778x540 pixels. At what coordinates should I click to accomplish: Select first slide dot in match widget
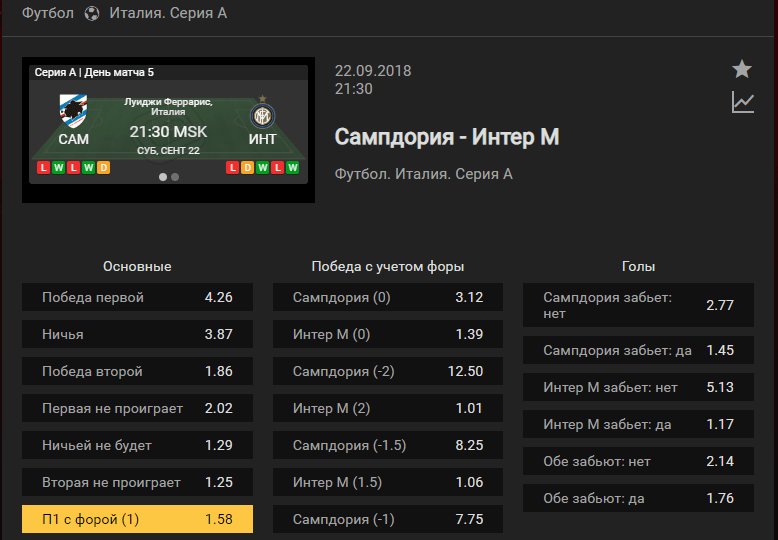click(163, 177)
